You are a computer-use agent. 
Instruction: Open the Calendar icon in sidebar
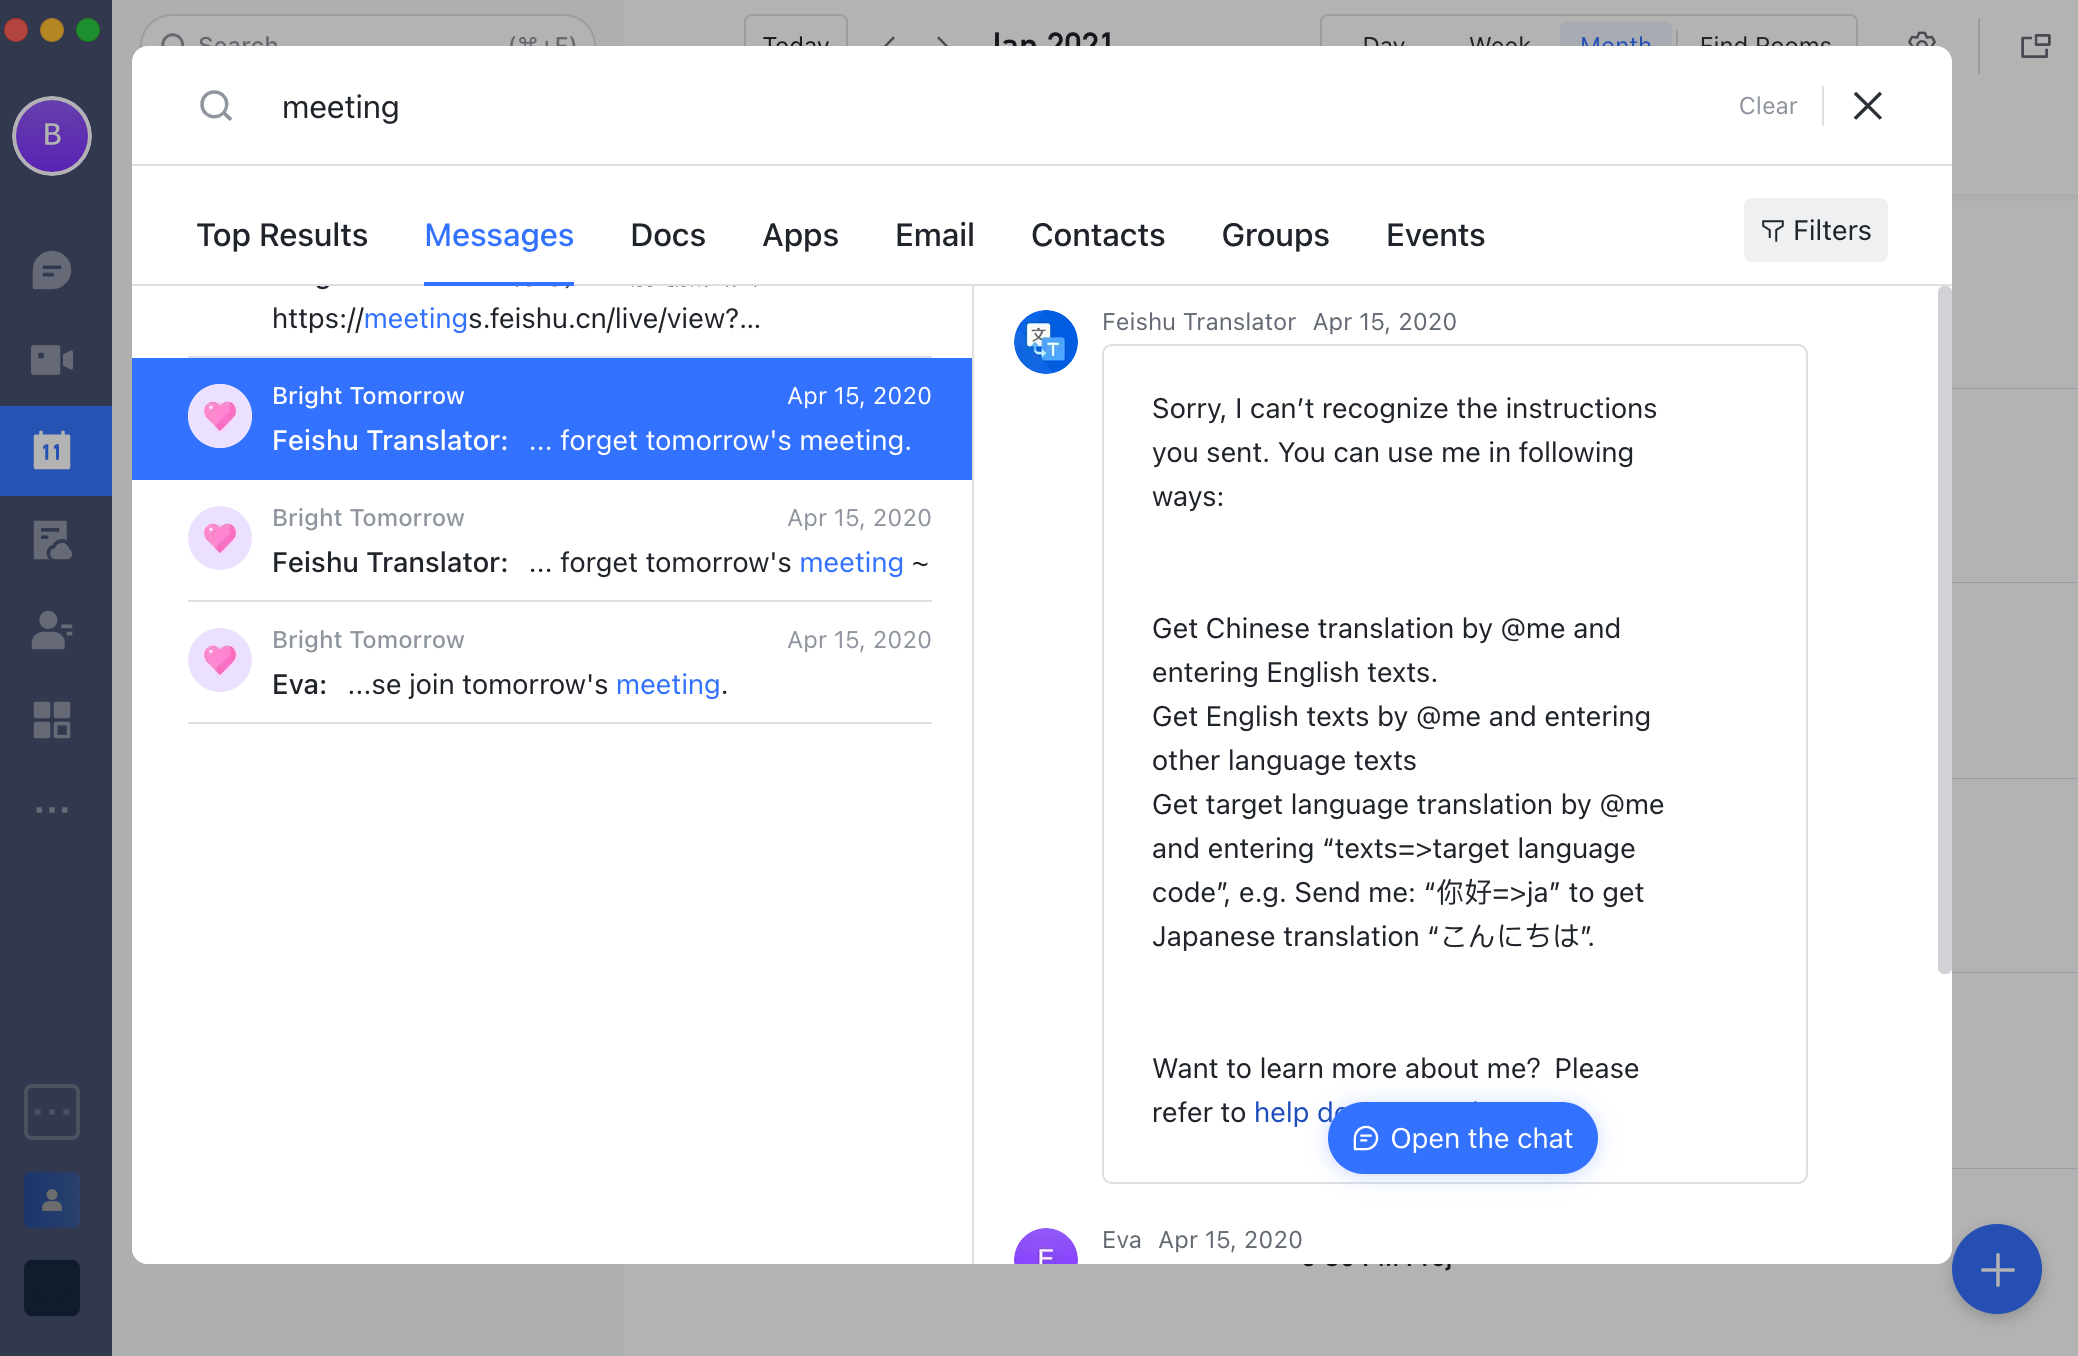pos(52,451)
